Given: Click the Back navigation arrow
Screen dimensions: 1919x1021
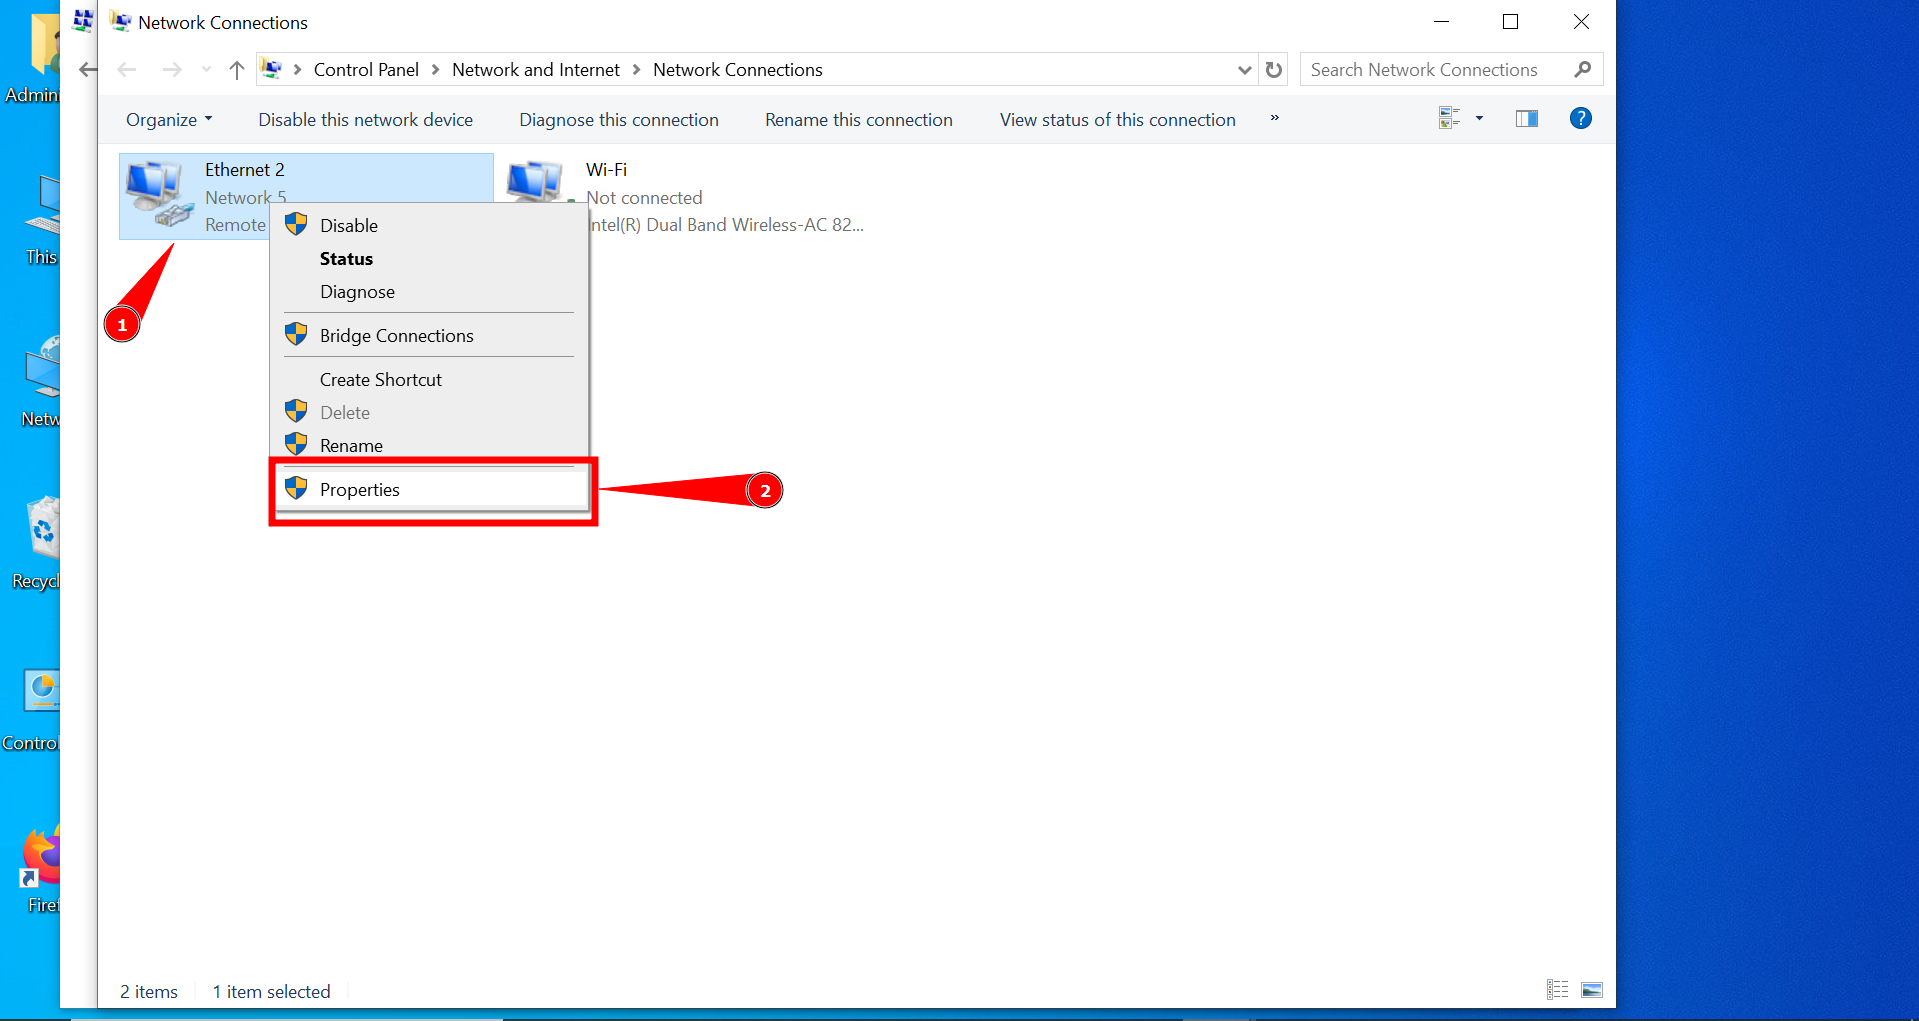Looking at the screenshot, I should coord(127,70).
